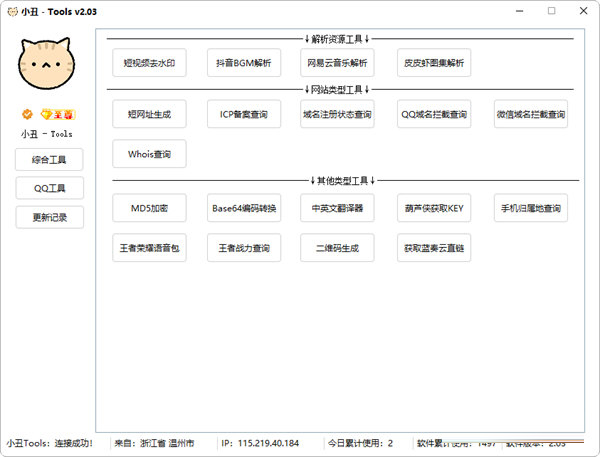Launch 微信域名拦截查询 tool
This screenshot has height=457, width=600.
(x=531, y=114)
